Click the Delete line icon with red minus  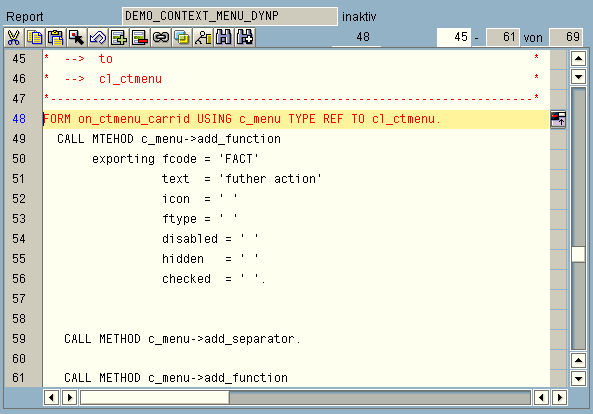[x=140, y=37]
